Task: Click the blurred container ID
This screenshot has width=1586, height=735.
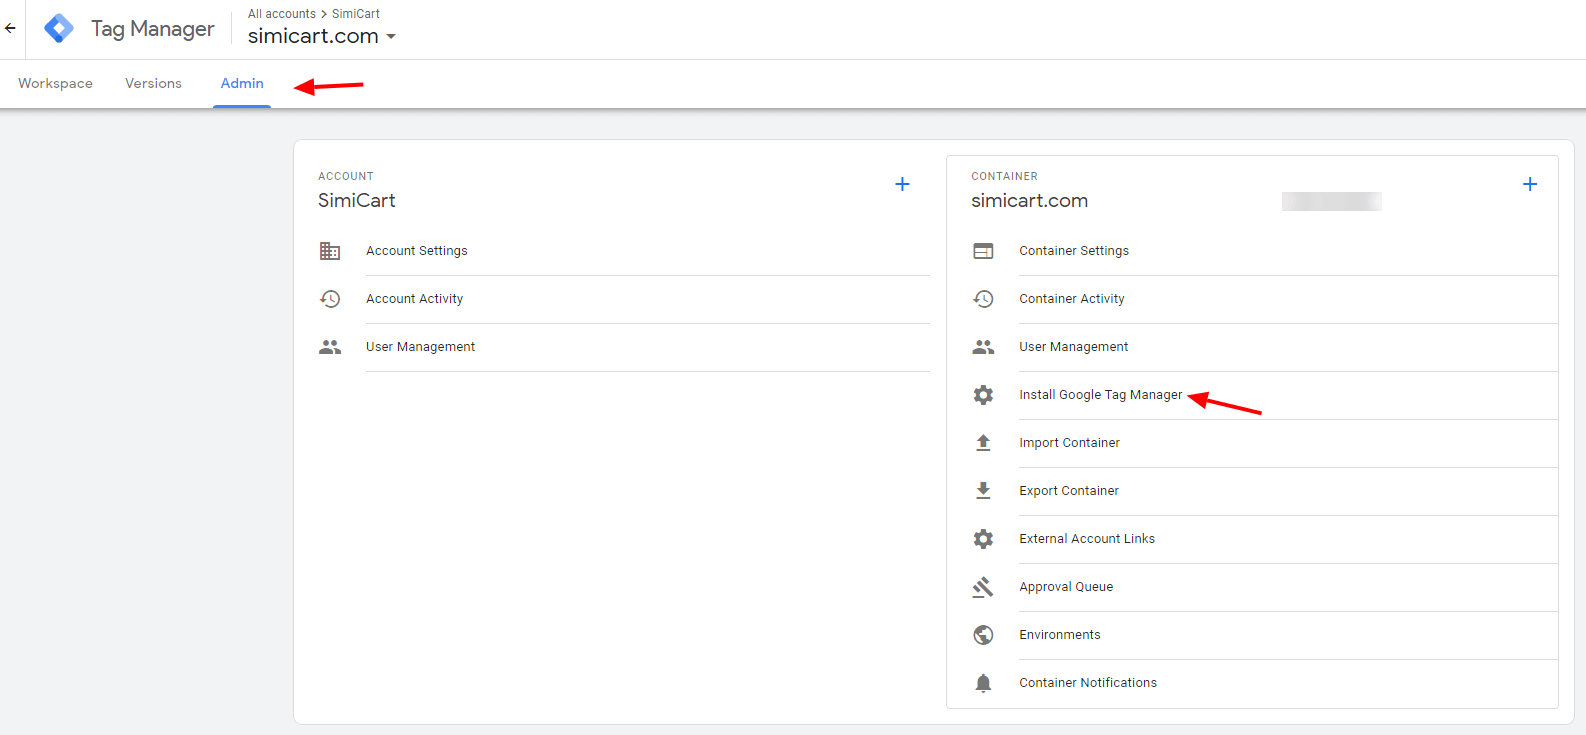Action: [x=1332, y=201]
